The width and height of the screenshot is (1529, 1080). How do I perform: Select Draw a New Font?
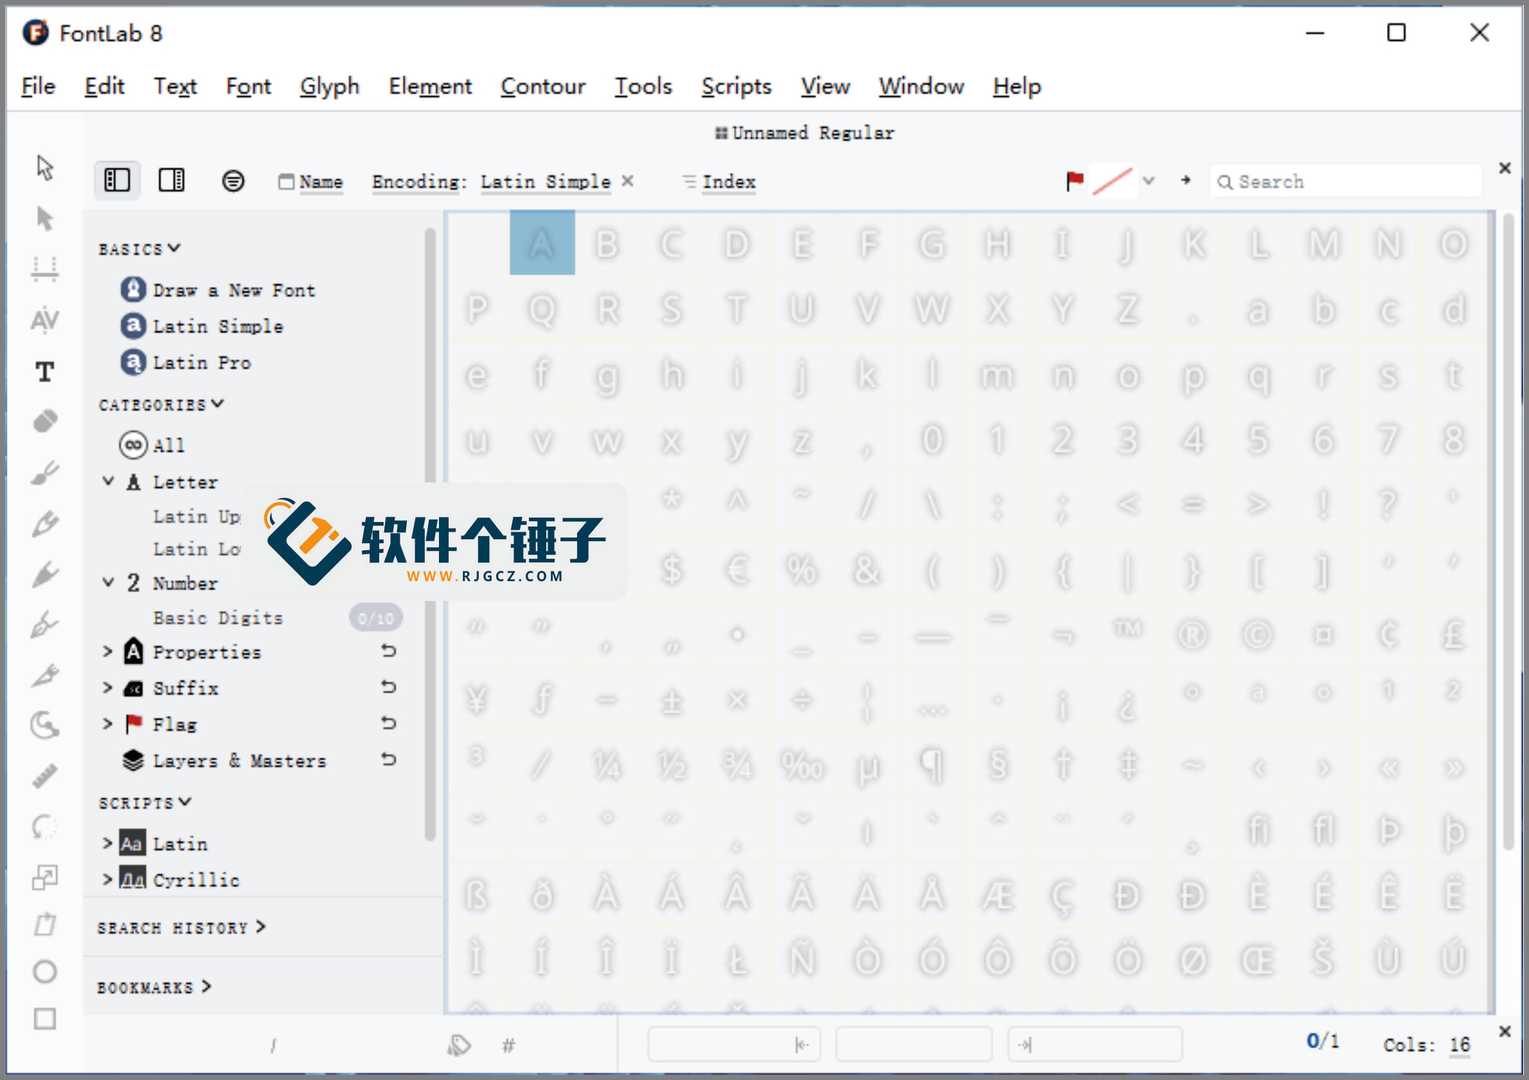click(218, 290)
